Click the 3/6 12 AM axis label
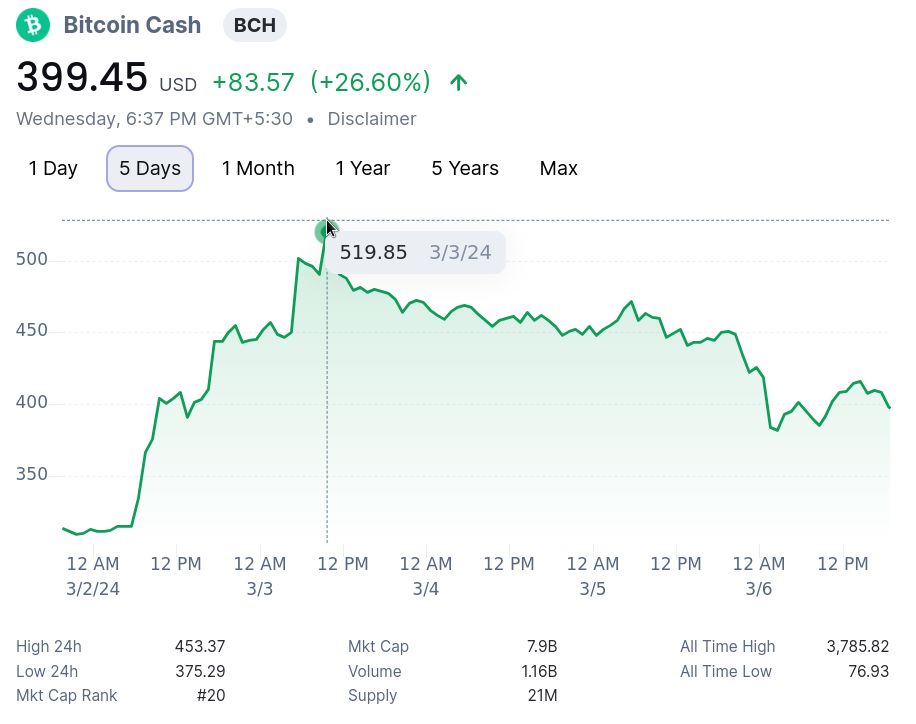 pos(759,576)
